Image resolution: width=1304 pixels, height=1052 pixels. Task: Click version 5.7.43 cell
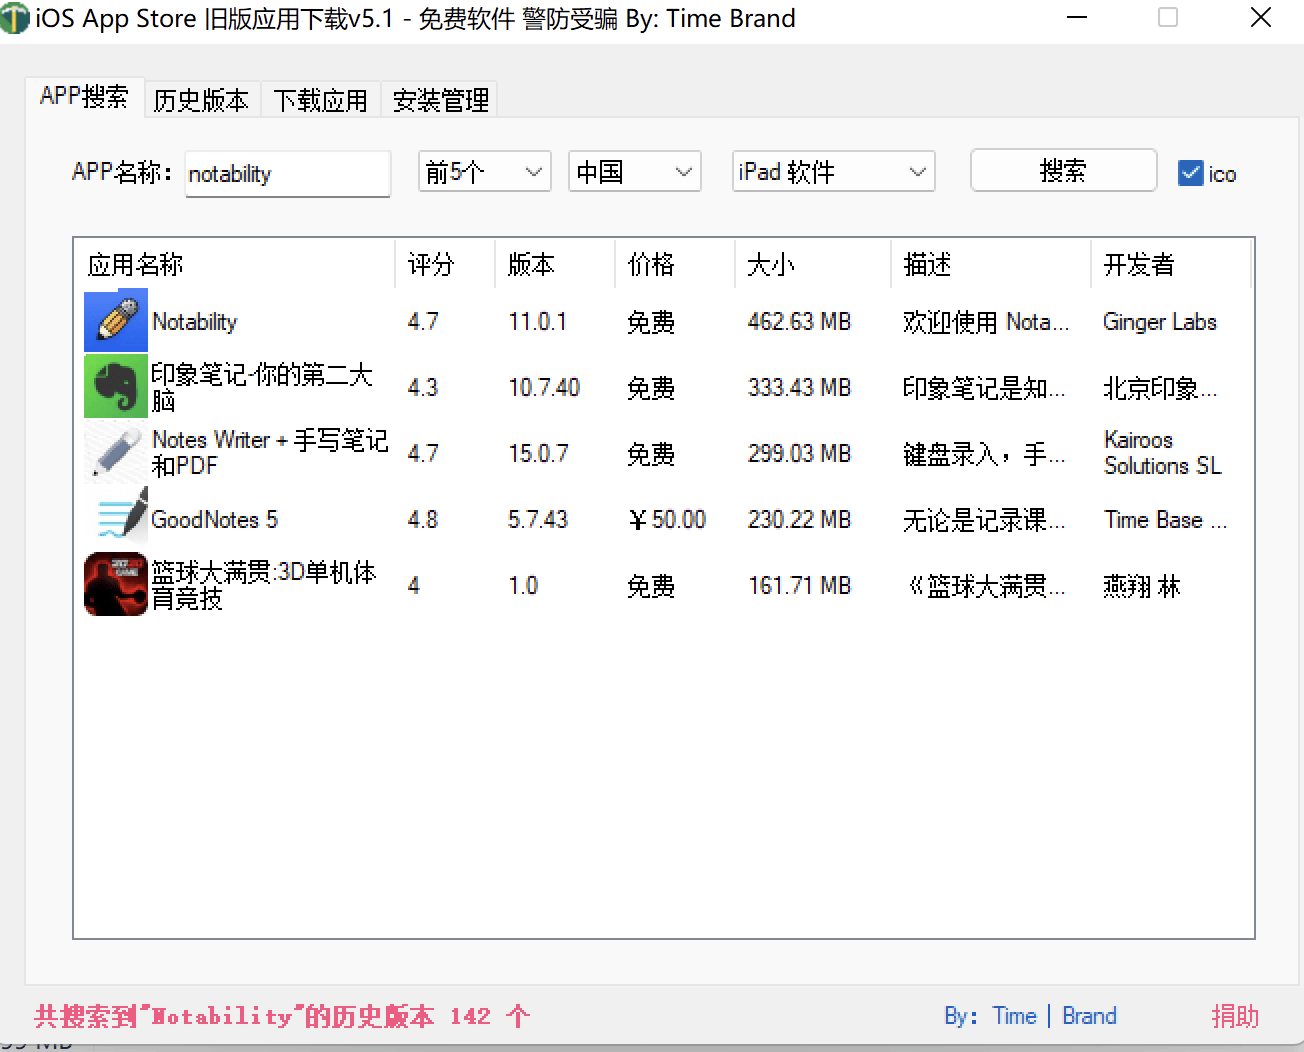click(x=538, y=520)
